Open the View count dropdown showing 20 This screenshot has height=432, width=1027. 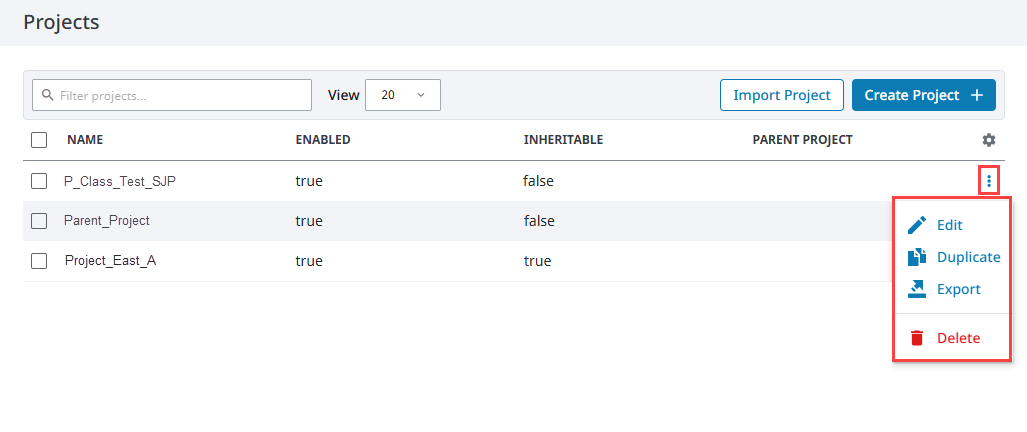click(x=403, y=95)
